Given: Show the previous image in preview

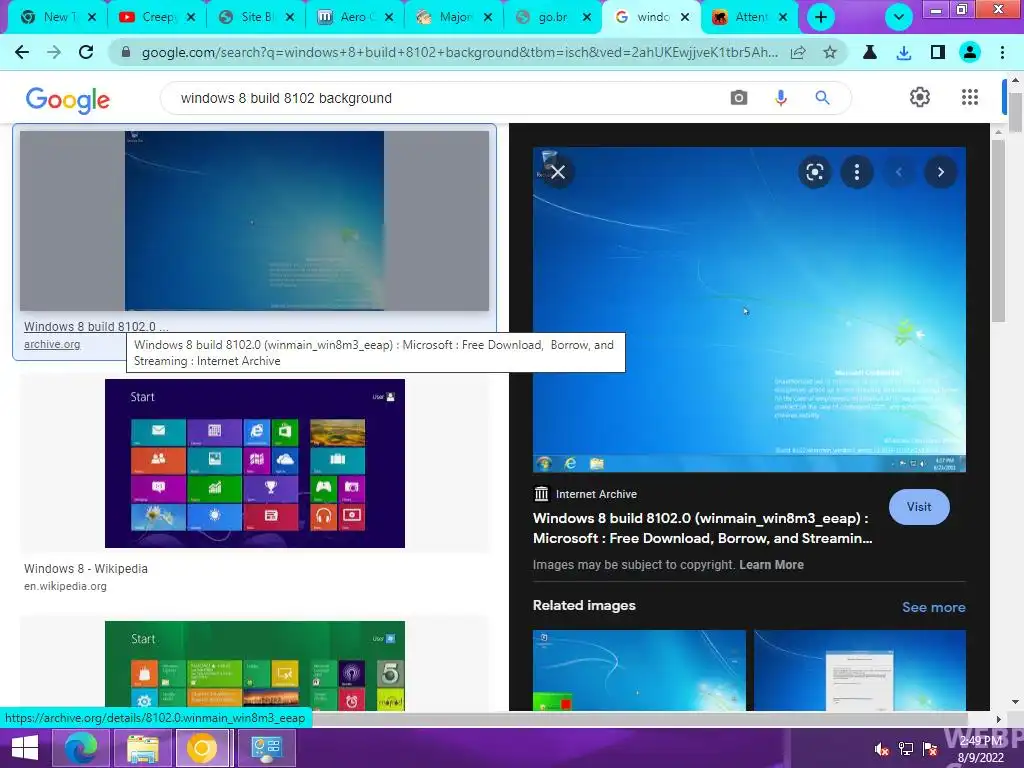Looking at the screenshot, I should [899, 172].
